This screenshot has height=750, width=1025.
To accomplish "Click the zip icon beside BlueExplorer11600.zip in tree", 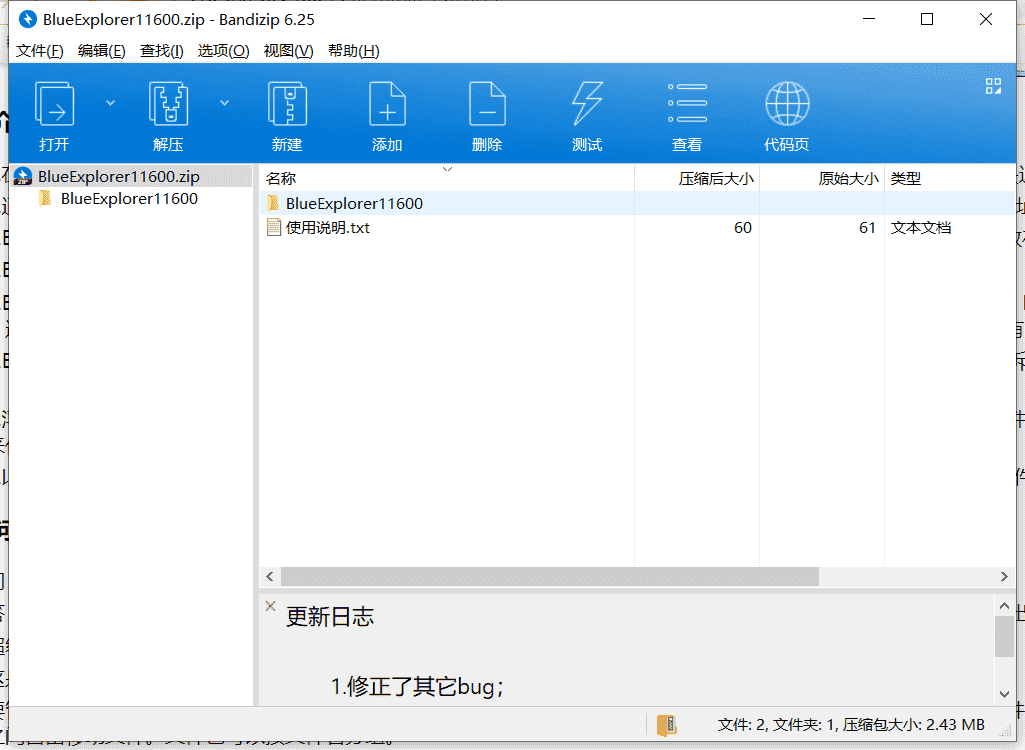I will pos(23,177).
